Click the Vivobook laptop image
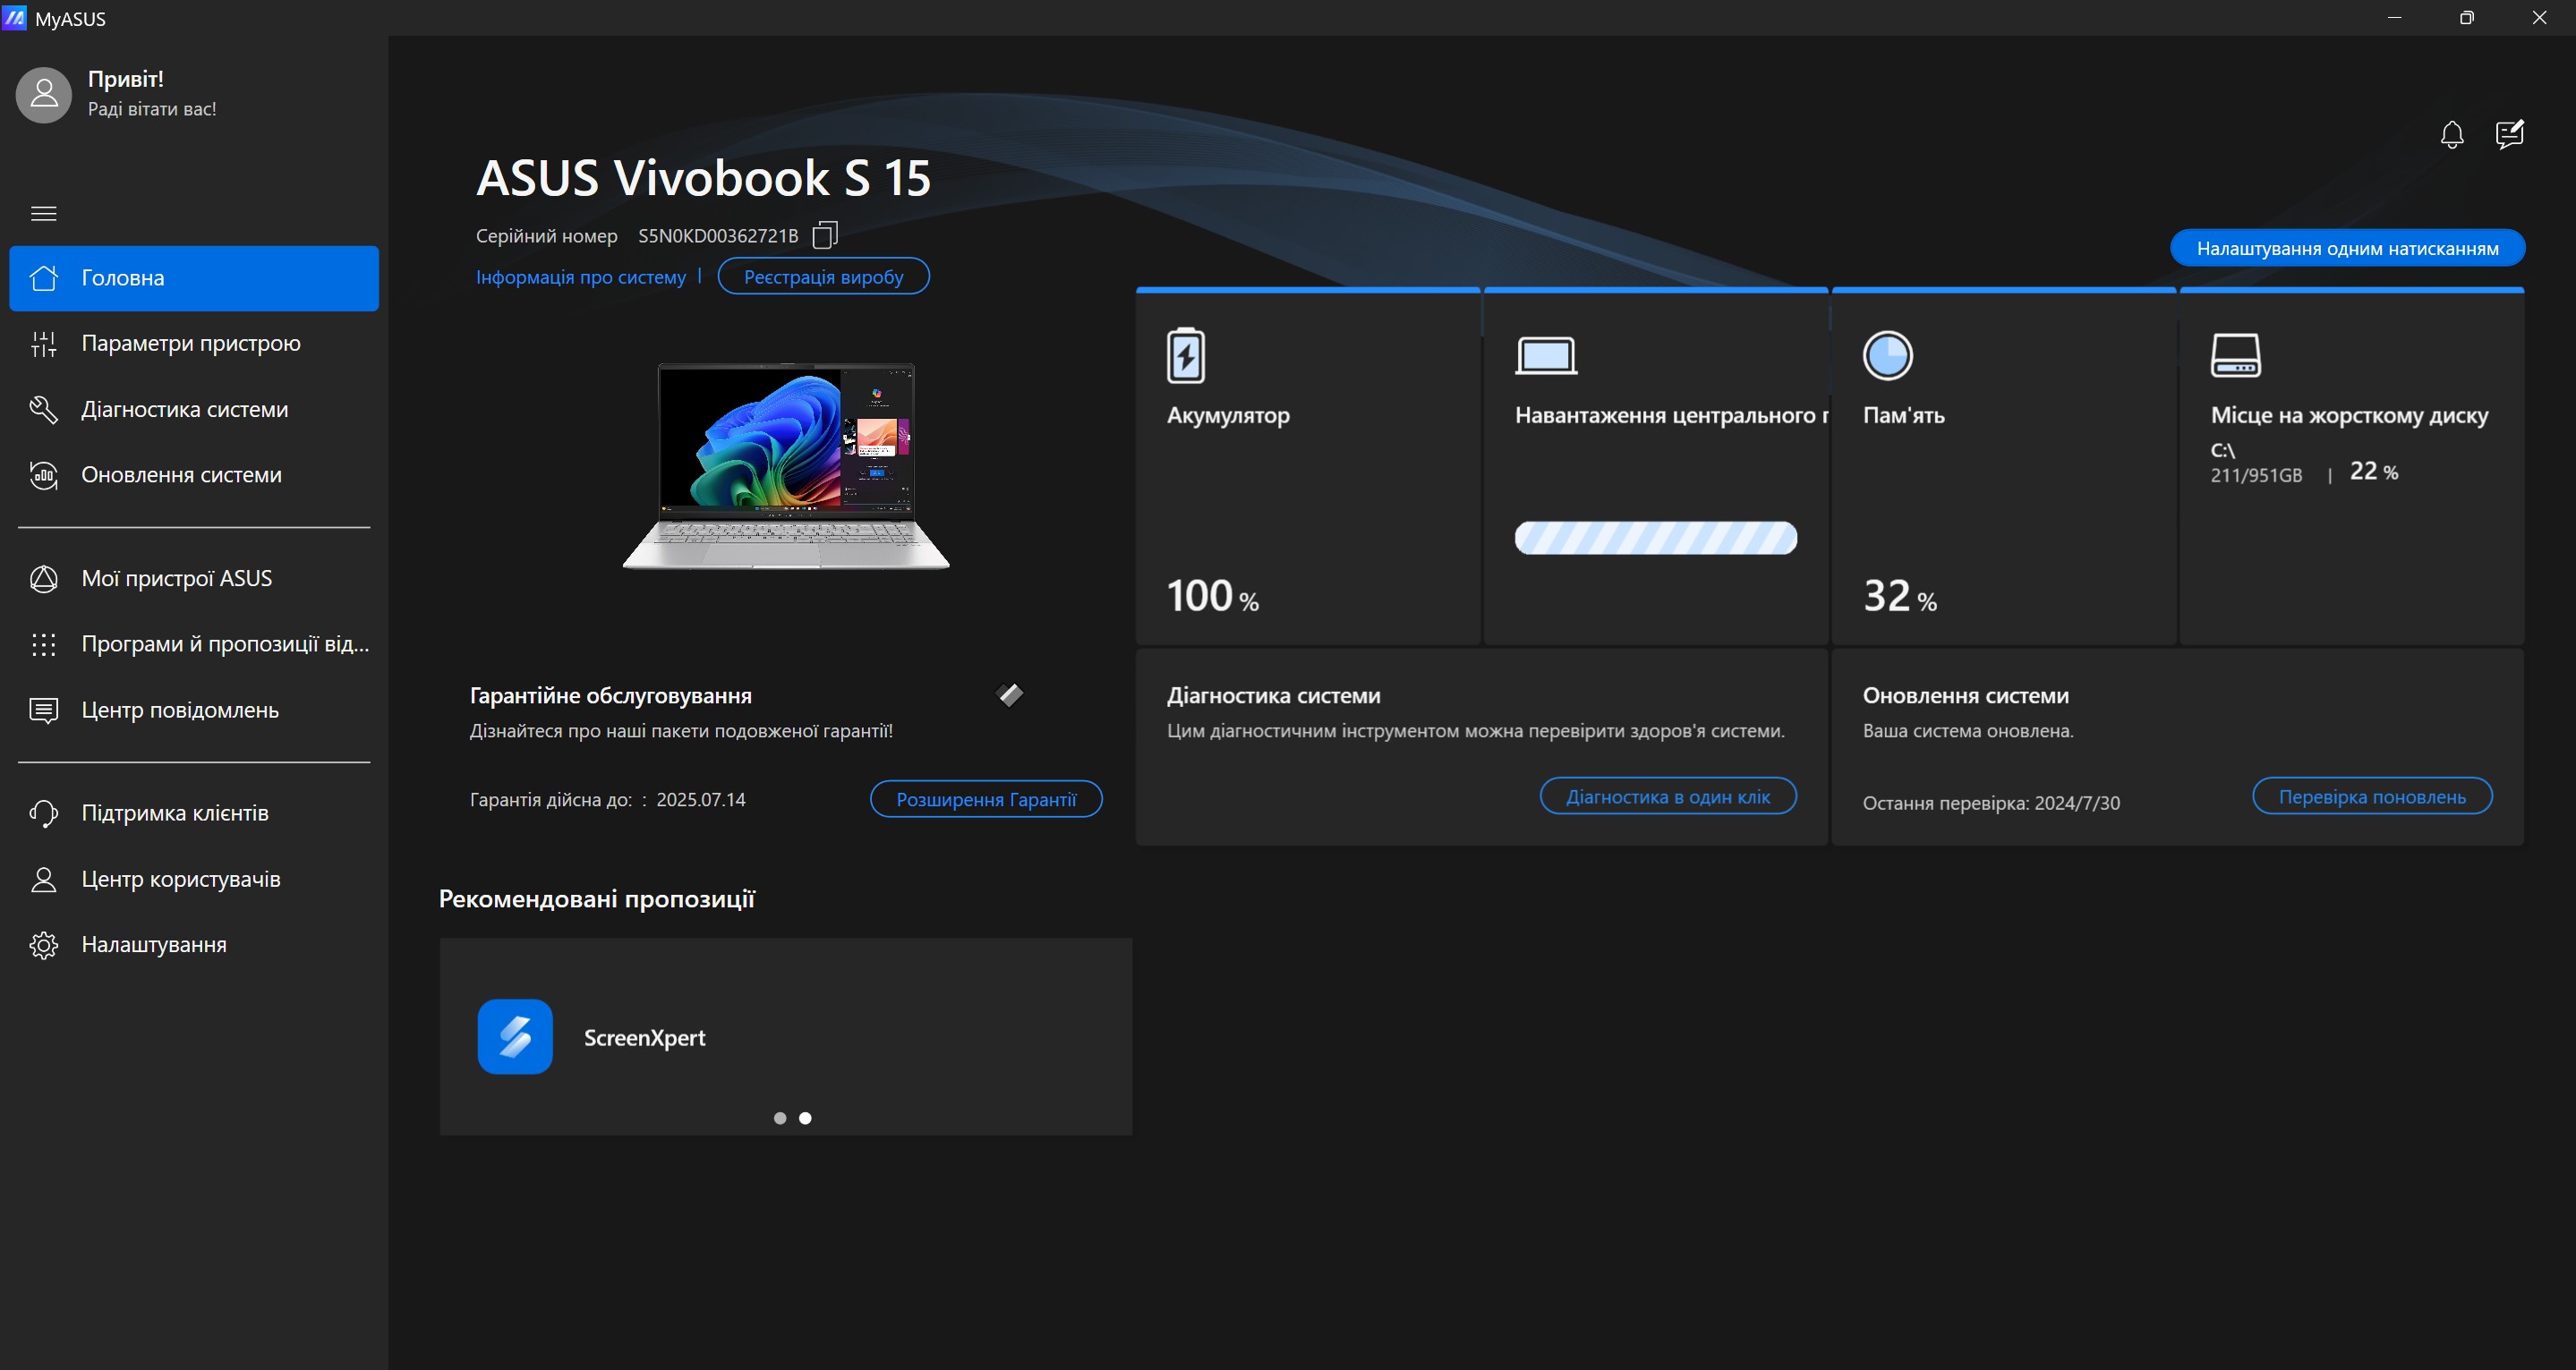This screenshot has height=1370, width=2576. [786, 466]
